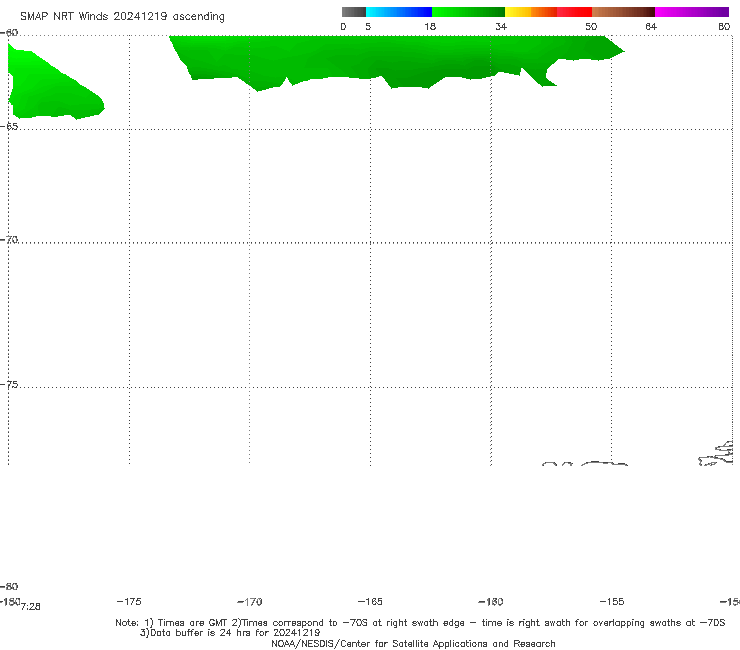Image resolution: width=740 pixels, height=650 pixels.
Task: Click the title "SMAP NRT Winds 20241219 ascending"
Action: (x=122, y=17)
